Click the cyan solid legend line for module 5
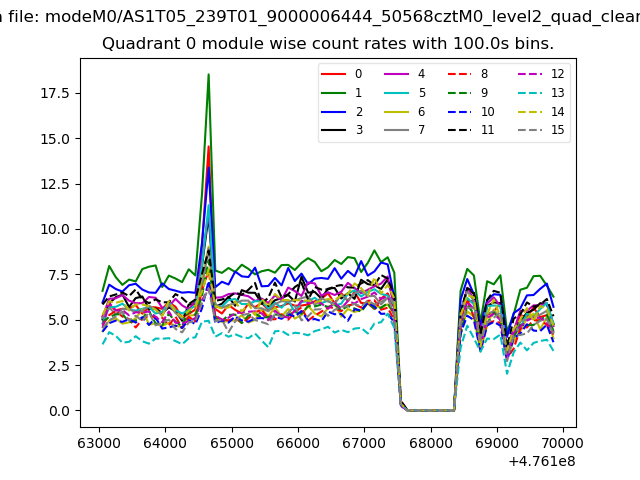This screenshot has width=640, height=480. pos(394,93)
